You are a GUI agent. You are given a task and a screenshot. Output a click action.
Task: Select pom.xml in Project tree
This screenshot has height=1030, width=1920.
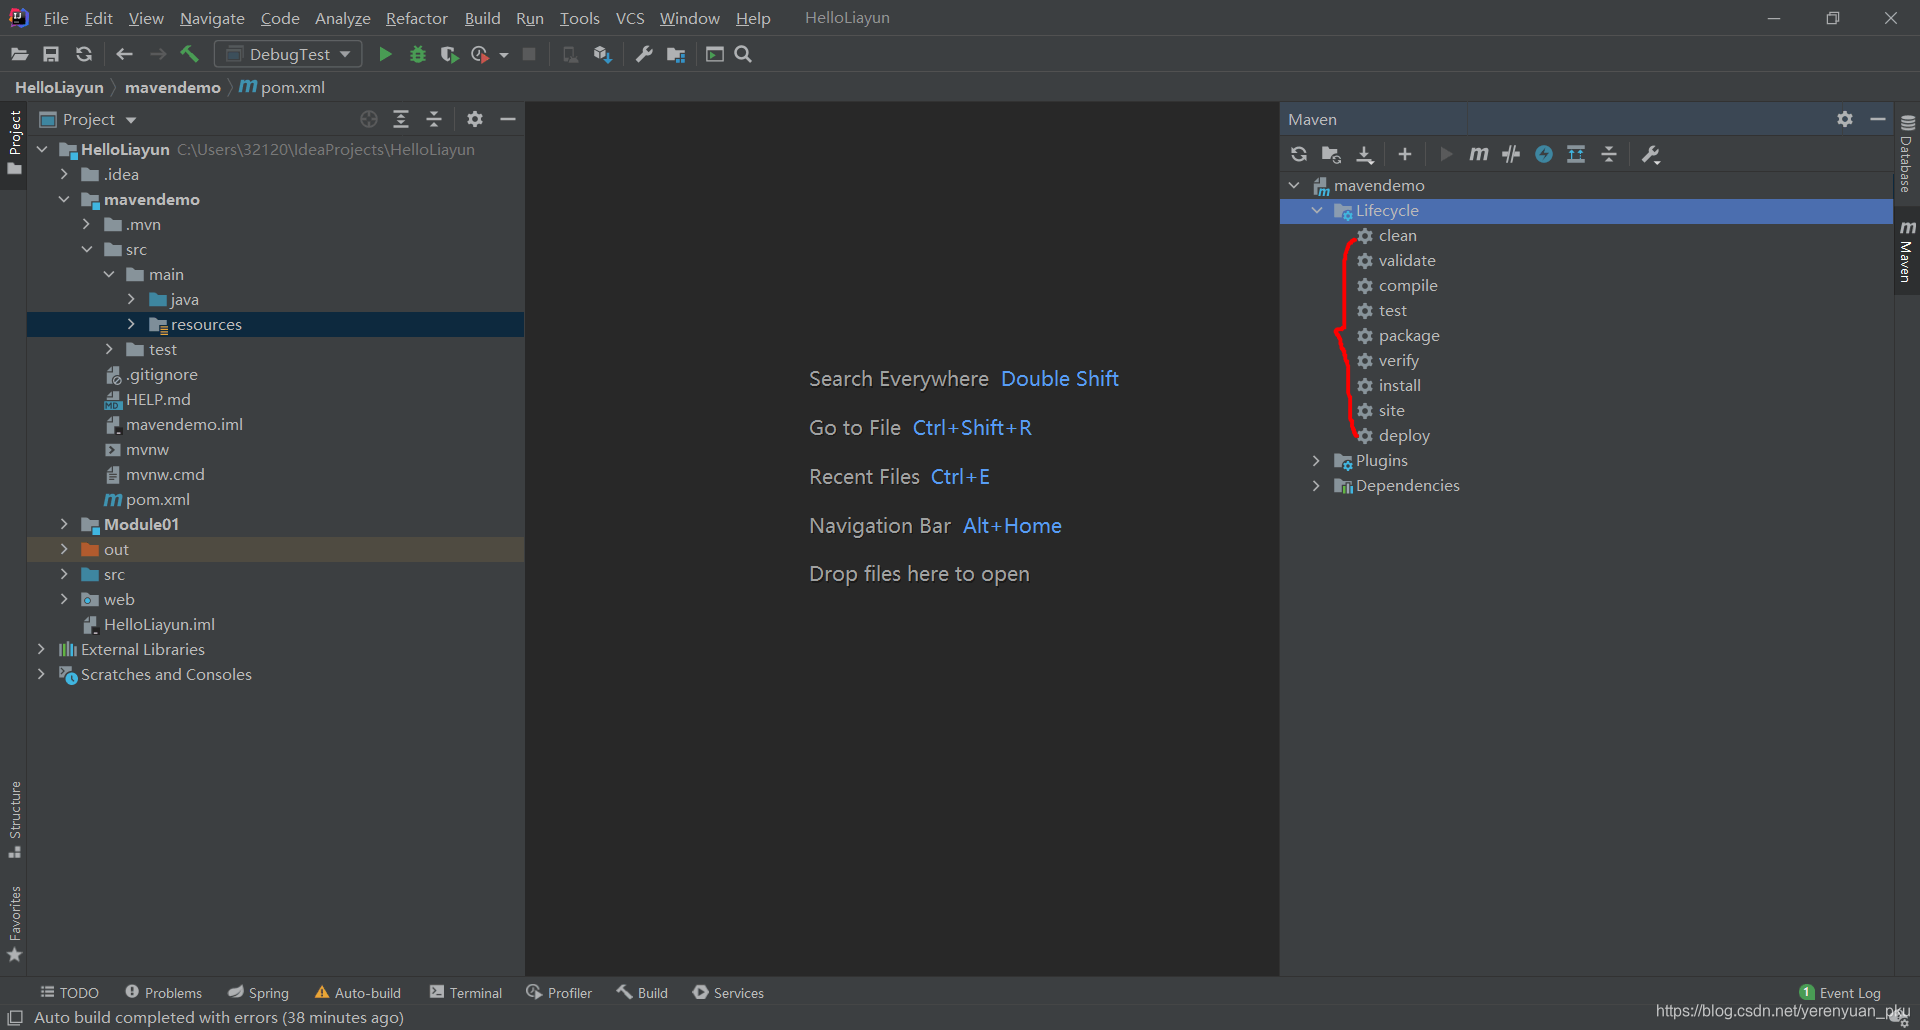(x=157, y=499)
